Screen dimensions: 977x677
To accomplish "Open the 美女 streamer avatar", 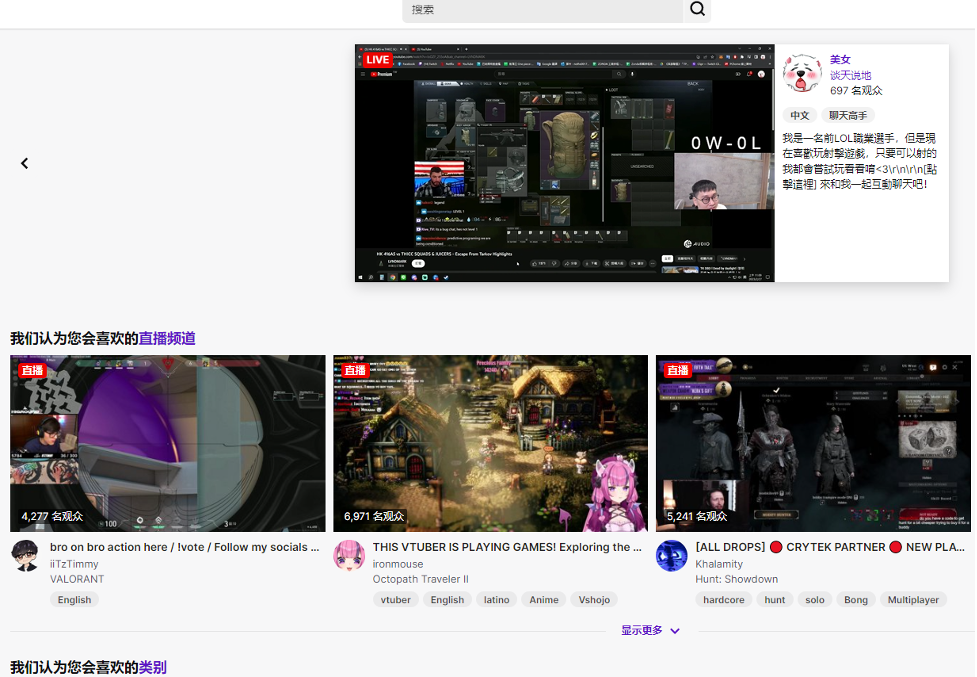I will tap(802, 73).
